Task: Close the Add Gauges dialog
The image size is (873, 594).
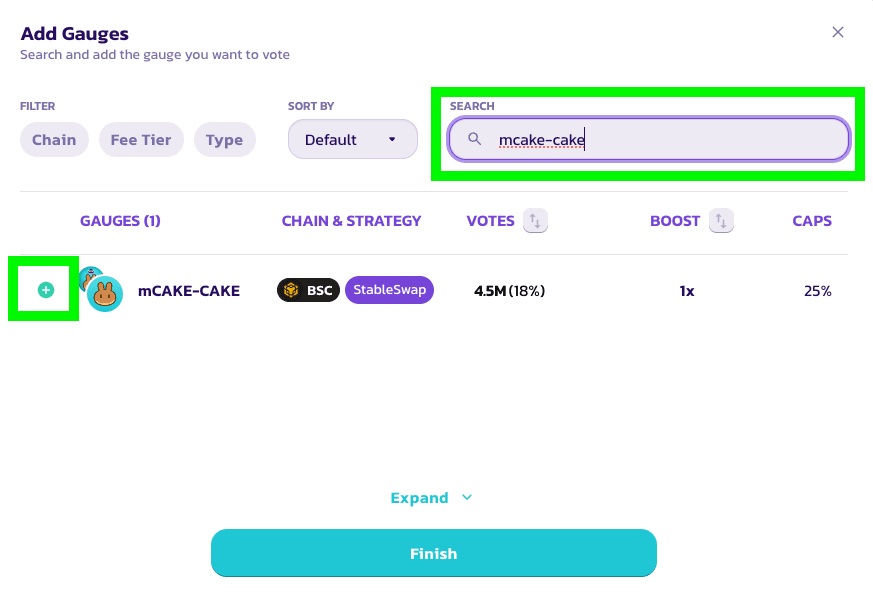Action: pos(838,32)
